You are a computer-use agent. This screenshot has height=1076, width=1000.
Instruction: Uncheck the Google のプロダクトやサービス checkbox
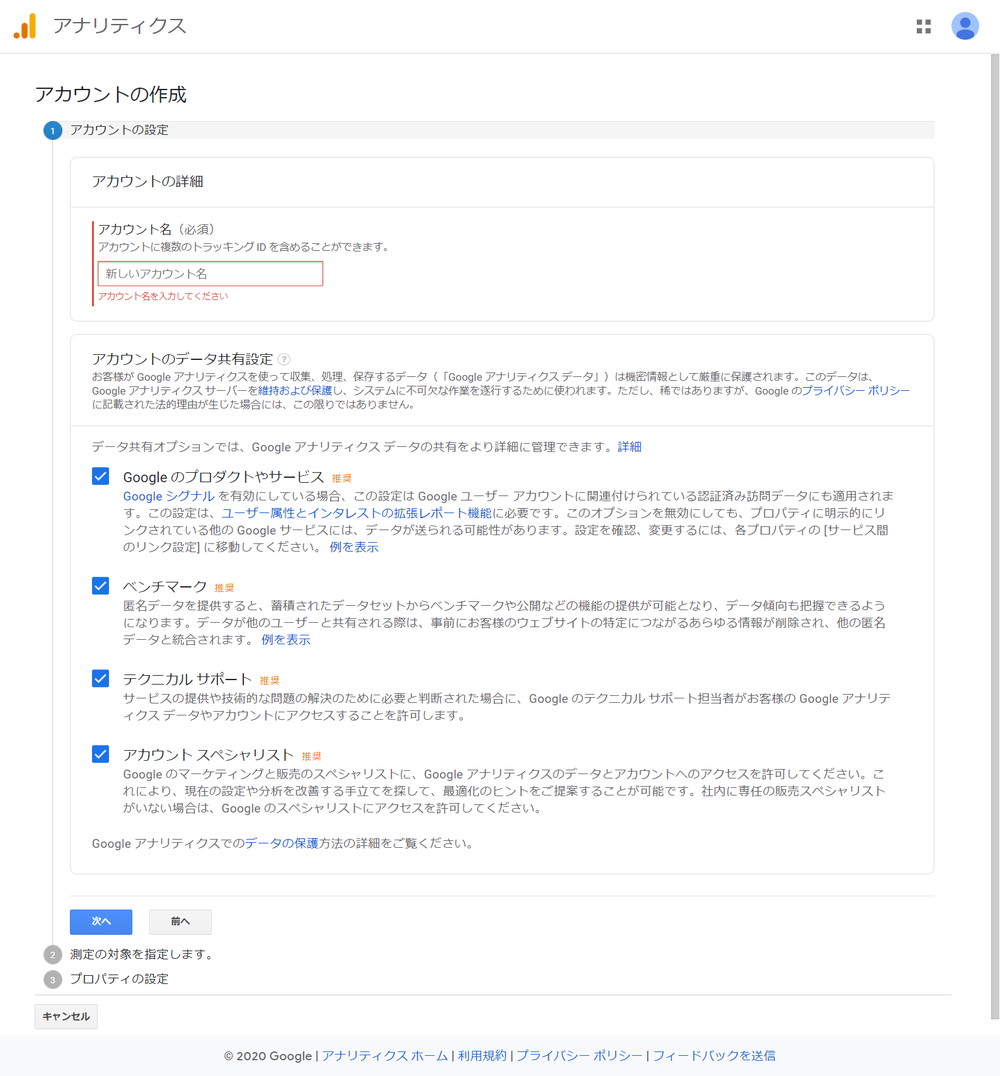pos(100,476)
